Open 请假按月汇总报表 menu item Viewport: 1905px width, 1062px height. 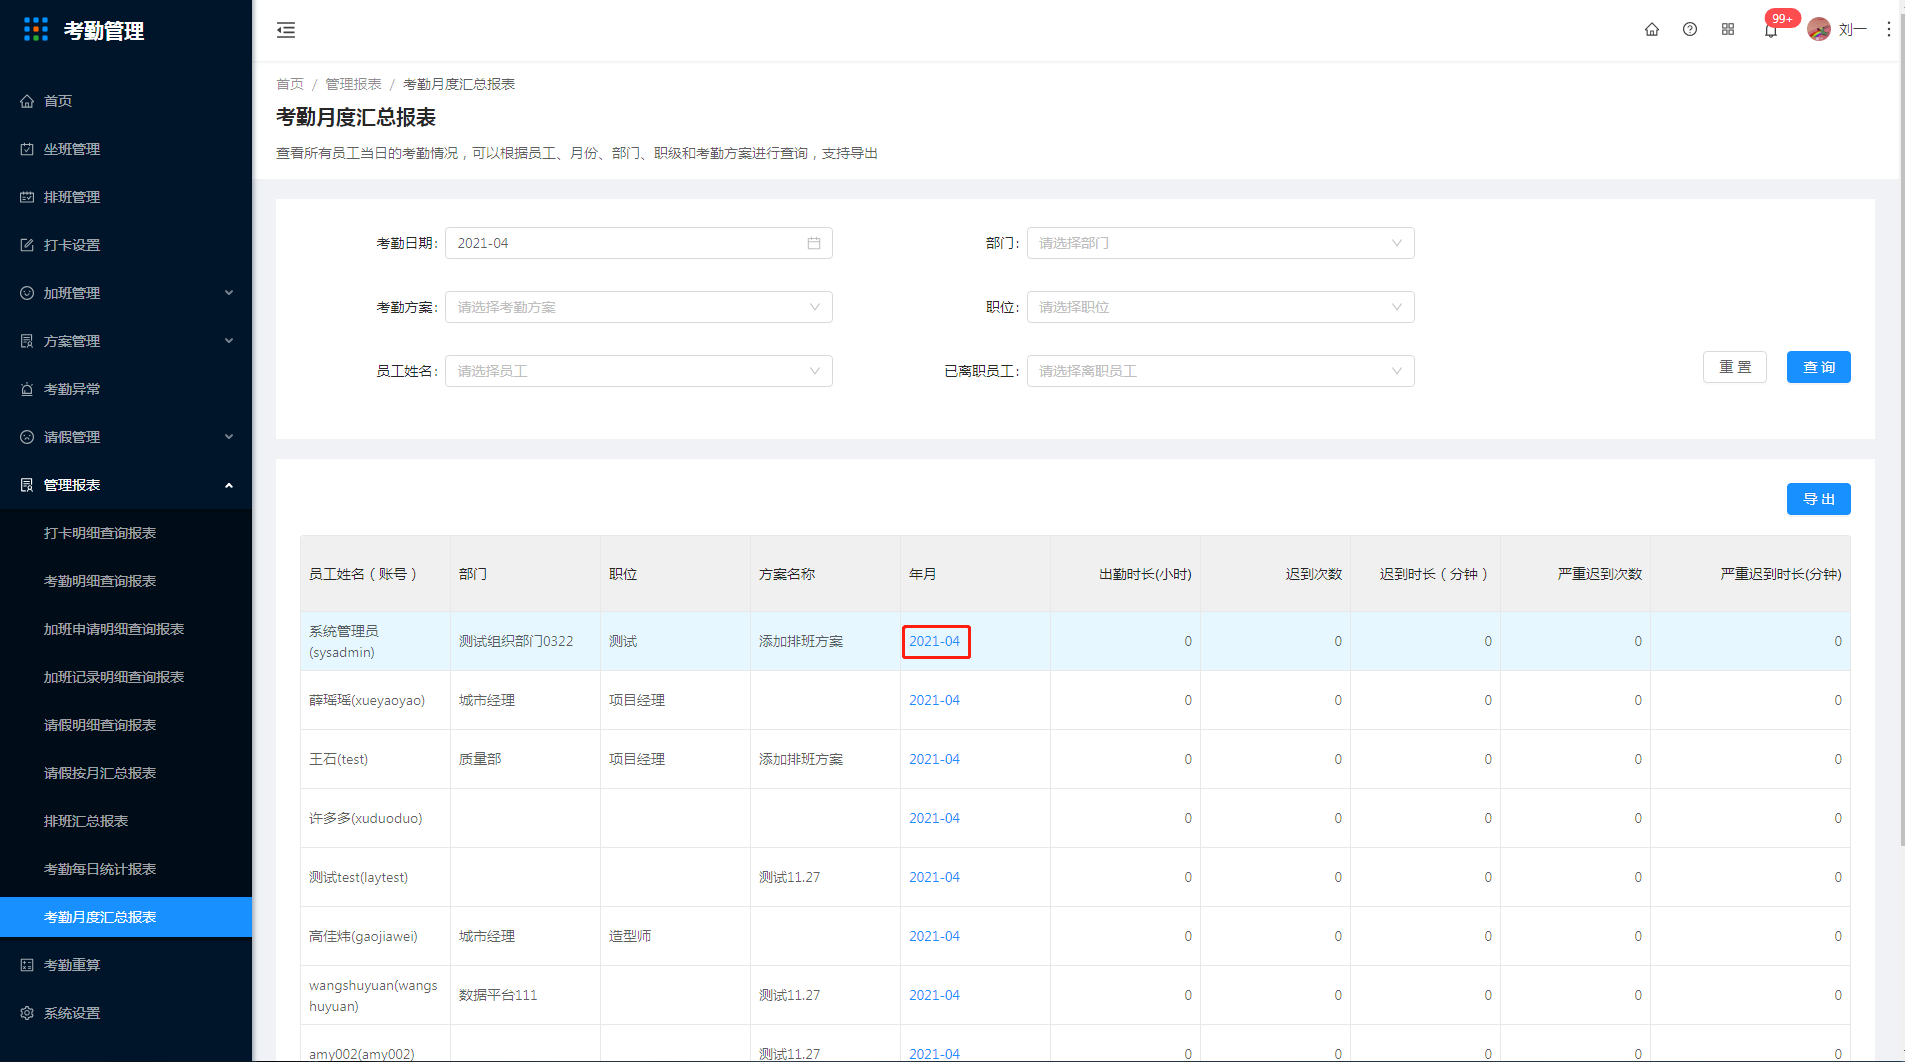pos(126,773)
